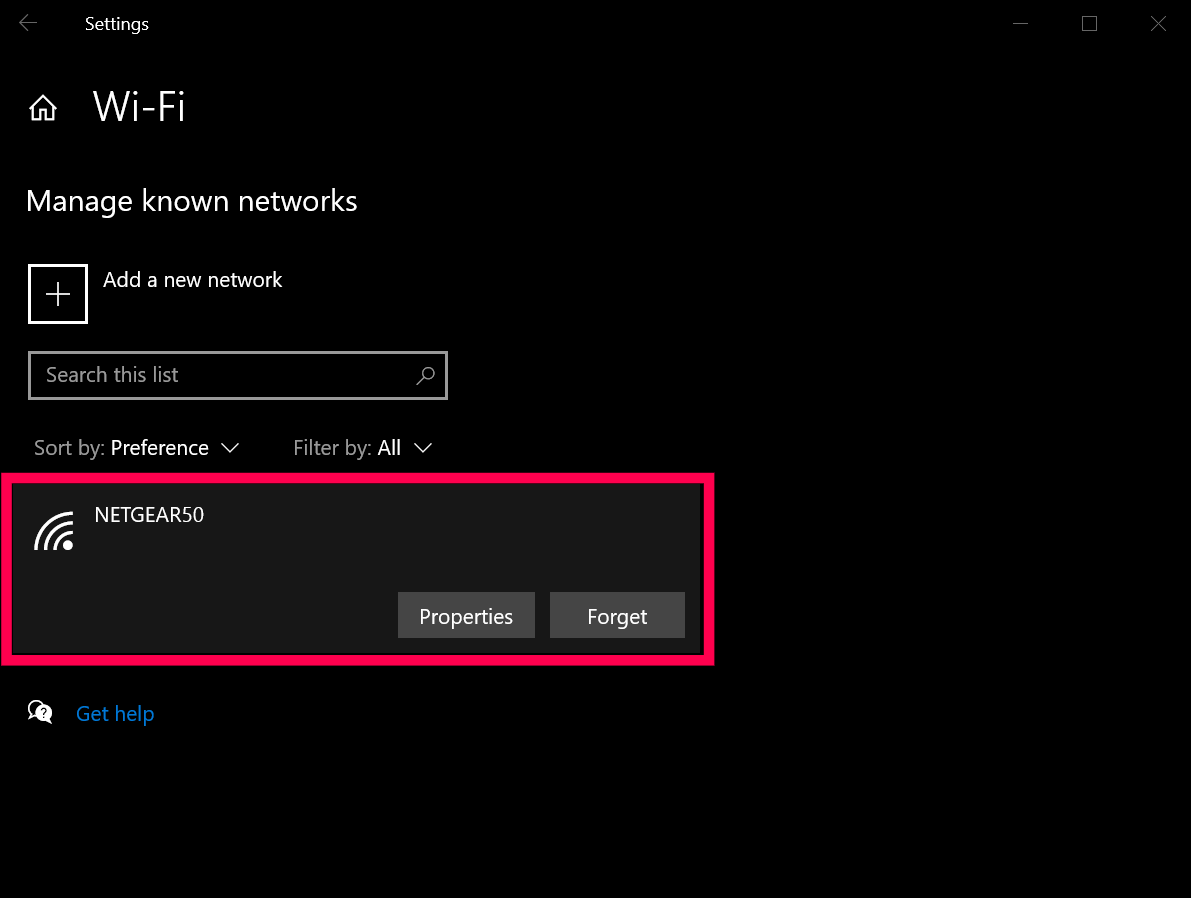Go to Settings home via house icon
1191x898 pixels.
click(43, 108)
